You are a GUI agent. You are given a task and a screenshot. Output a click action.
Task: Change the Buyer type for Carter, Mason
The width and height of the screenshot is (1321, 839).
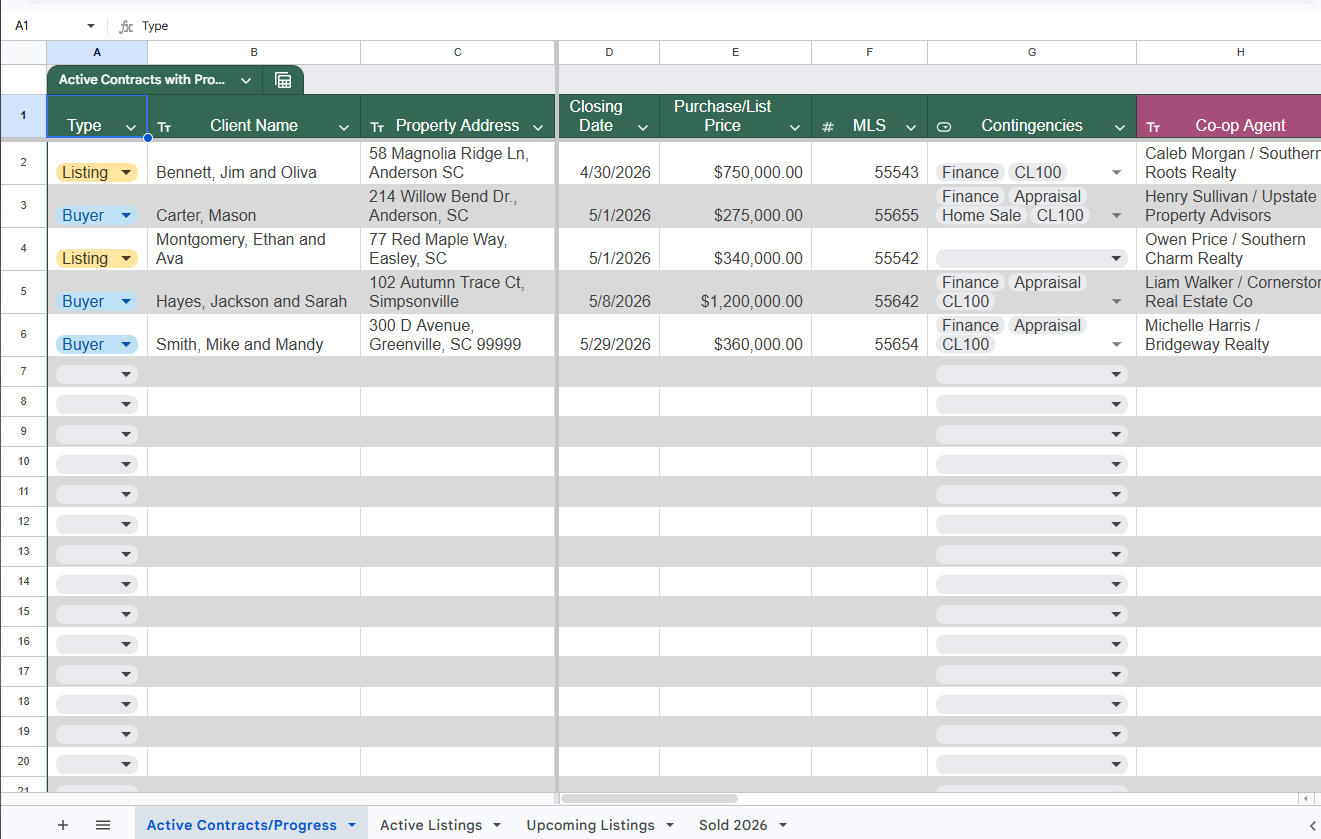tap(97, 215)
